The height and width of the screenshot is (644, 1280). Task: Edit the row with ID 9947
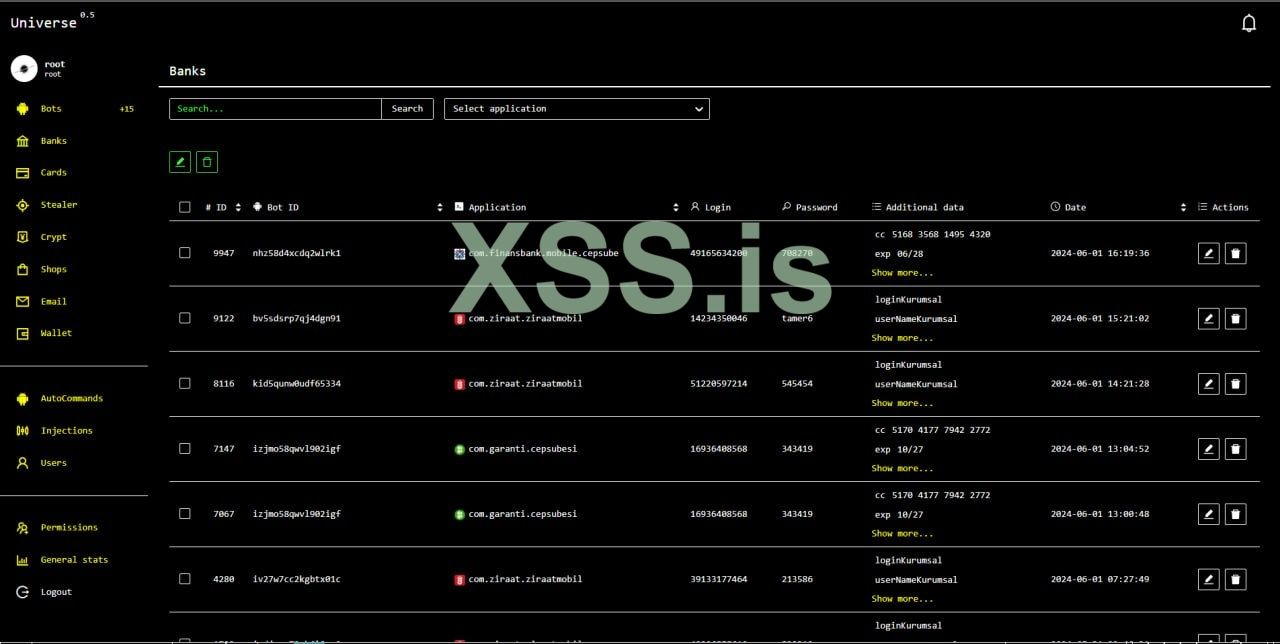1208,254
